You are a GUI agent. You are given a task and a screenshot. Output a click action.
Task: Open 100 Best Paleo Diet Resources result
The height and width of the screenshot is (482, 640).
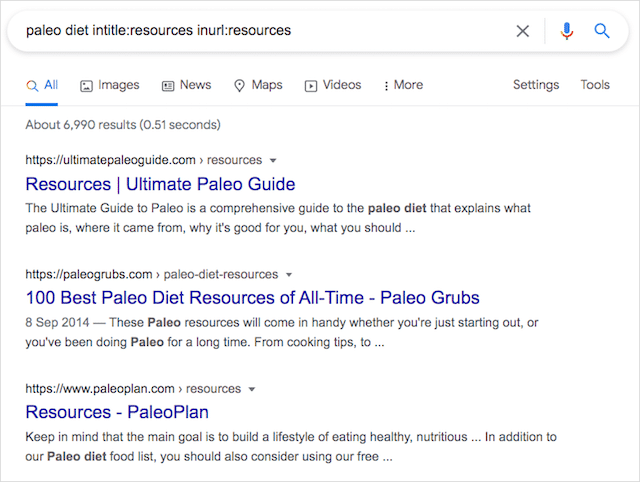click(252, 298)
